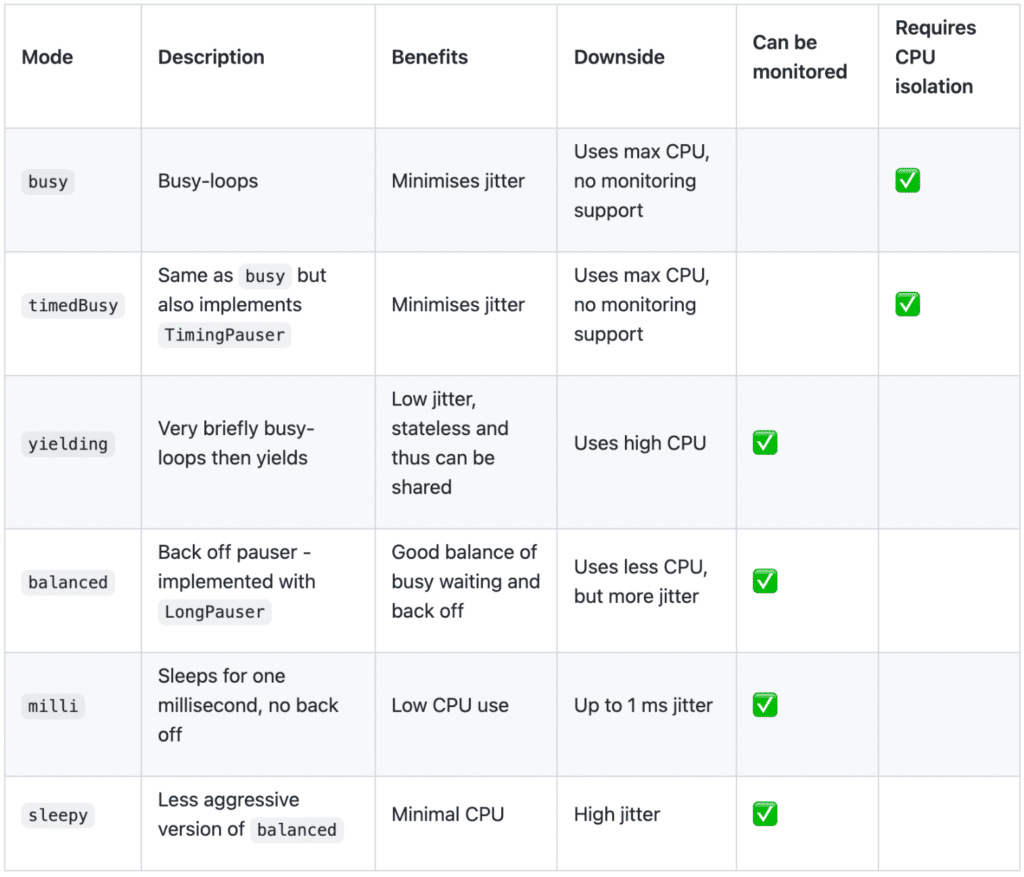
Task: Click the Benefits column header
Action: pyautogui.click(x=430, y=57)
